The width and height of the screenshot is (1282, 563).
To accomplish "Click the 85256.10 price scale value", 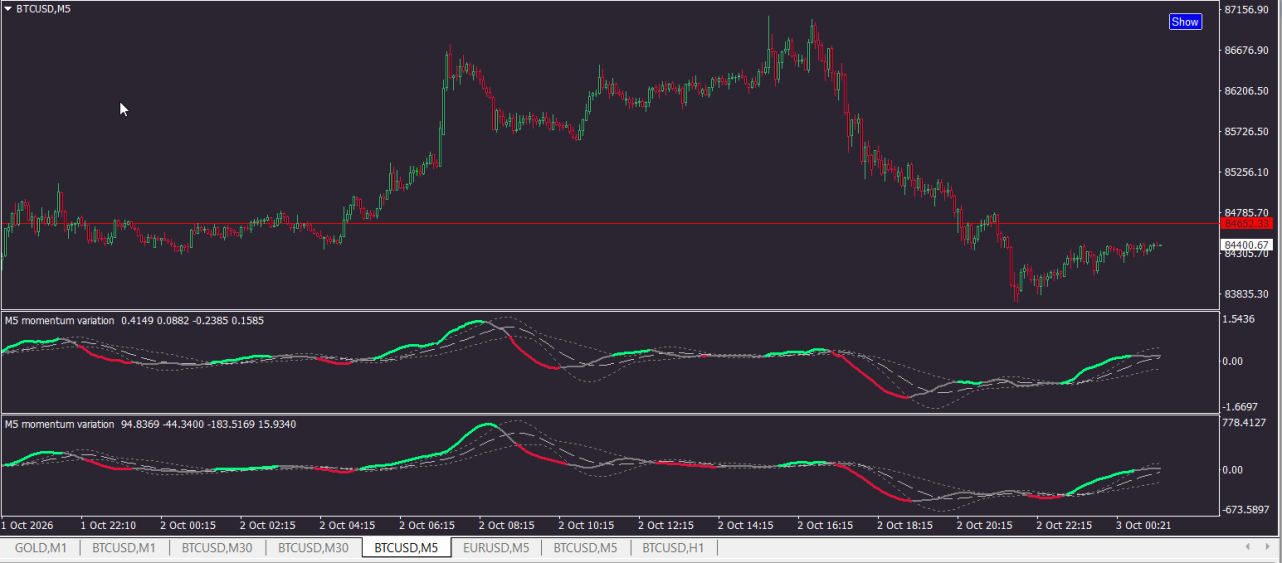I will pos(1247,172).
